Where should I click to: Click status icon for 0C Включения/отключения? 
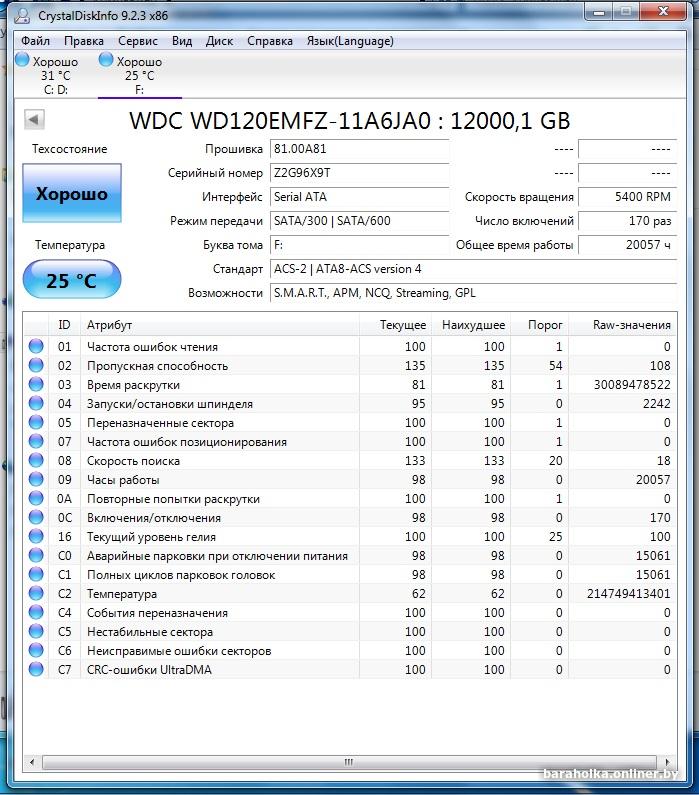pyautogui.click(x=36, y=517)
